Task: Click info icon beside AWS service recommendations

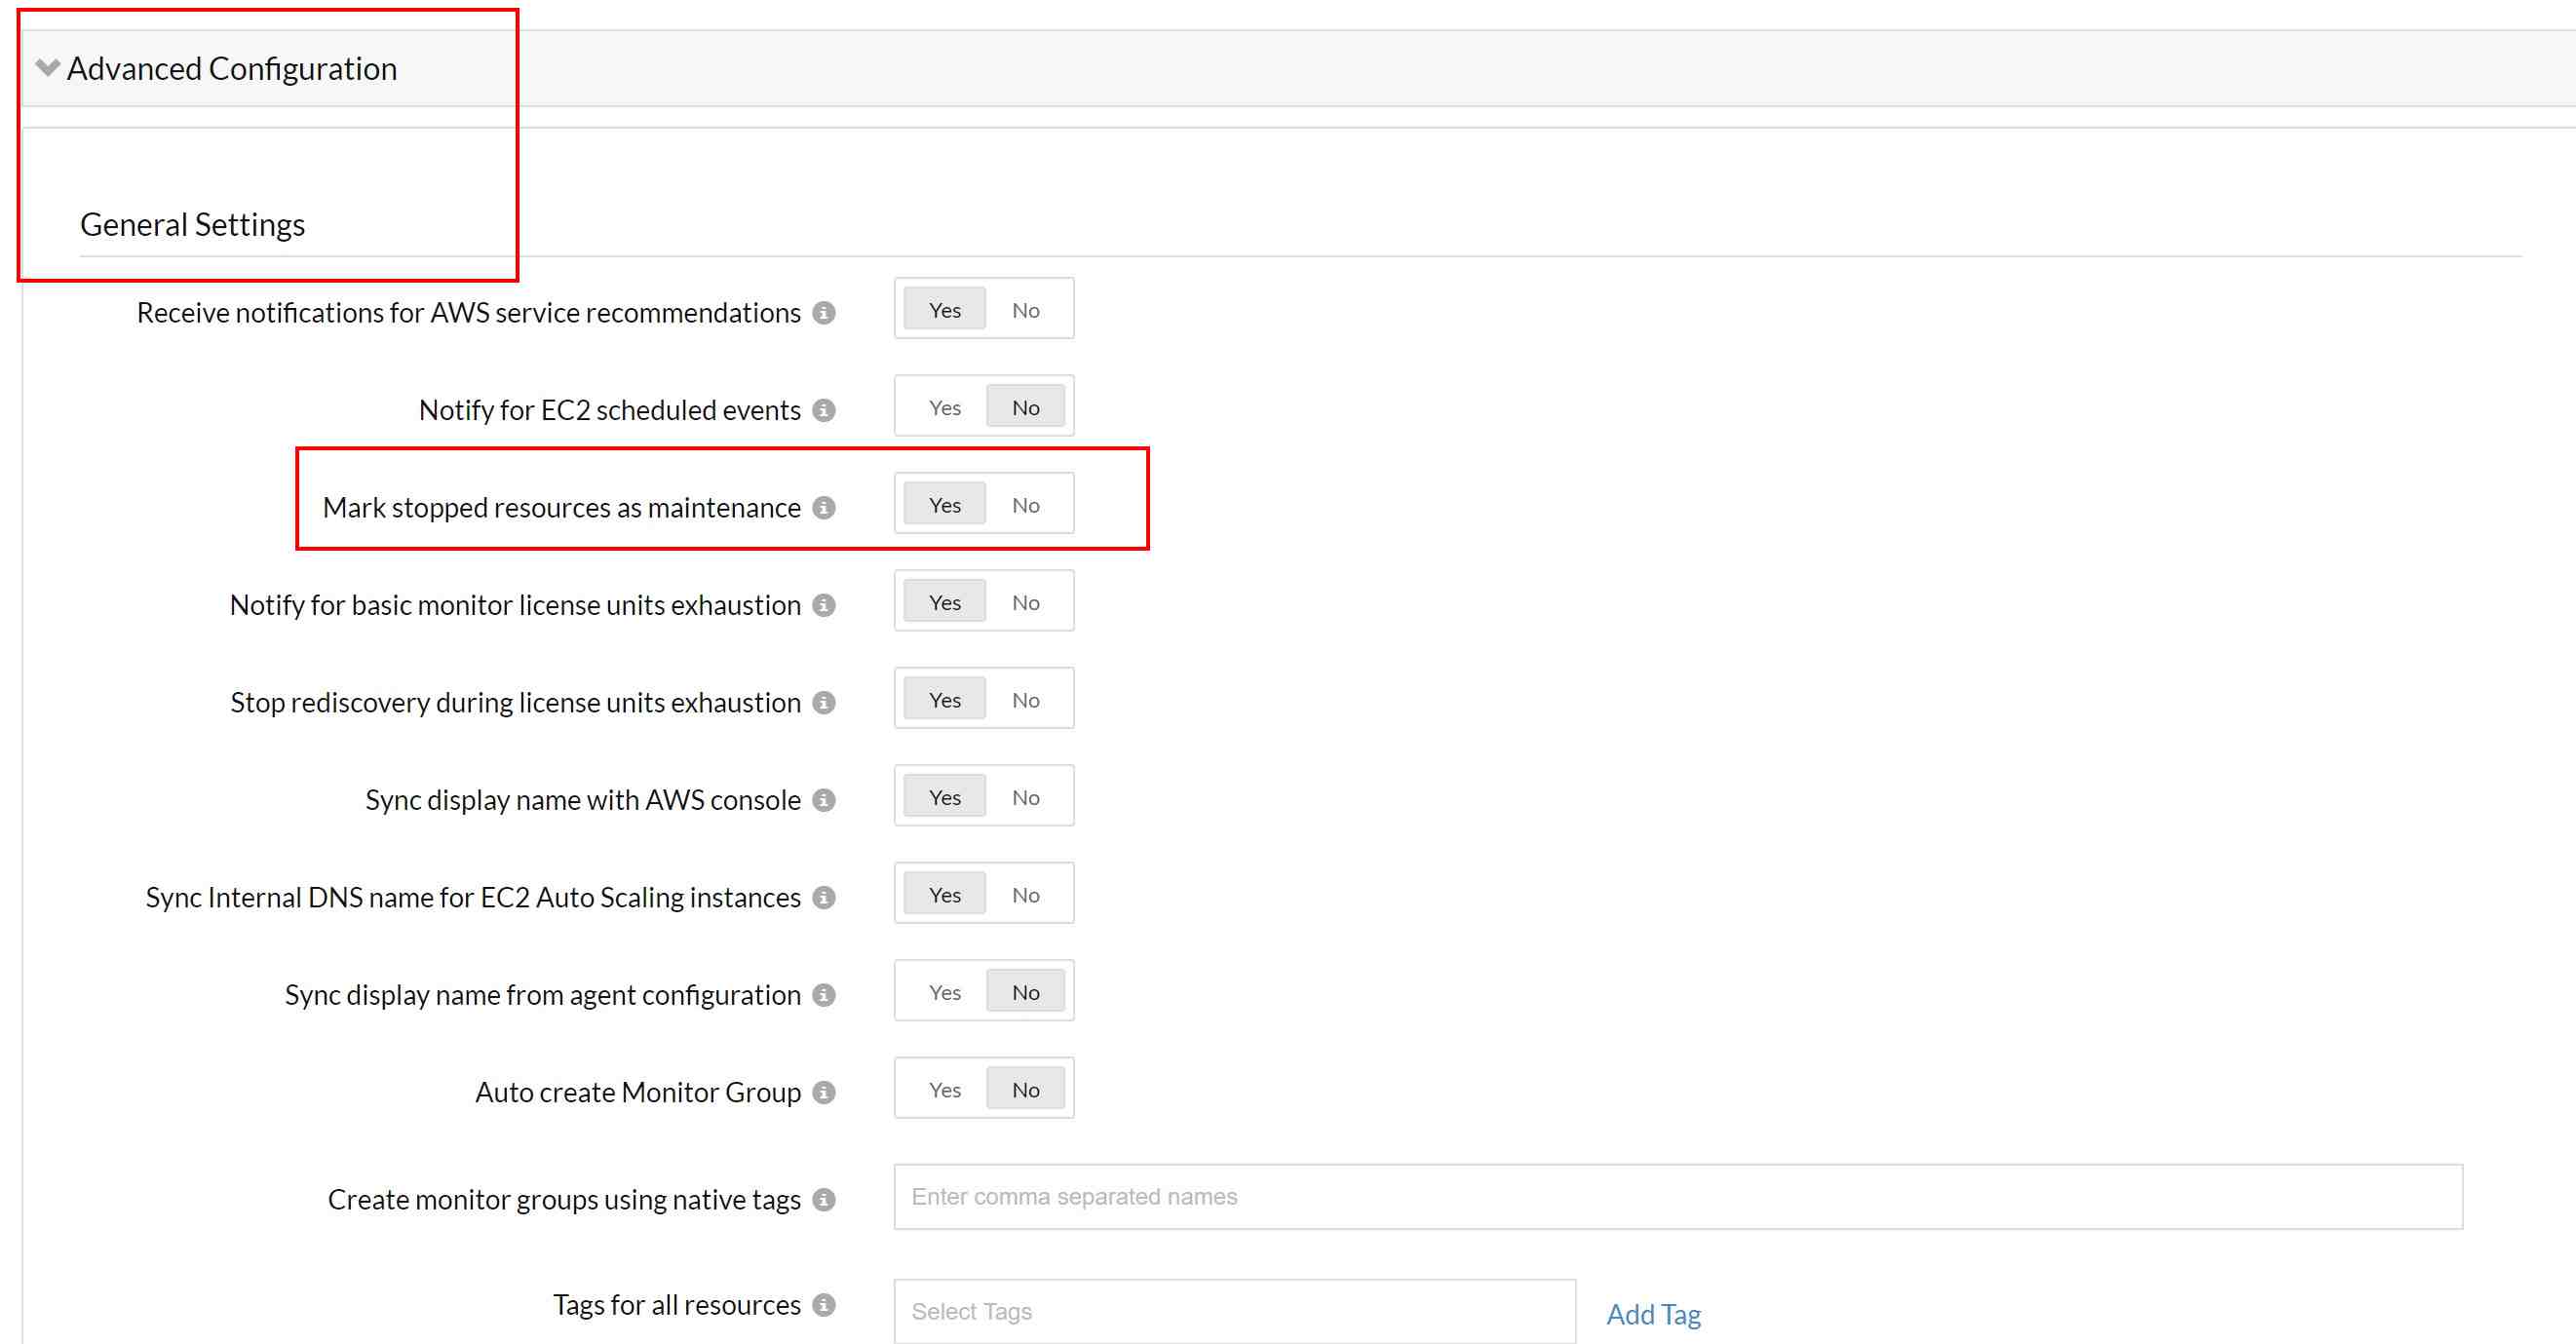Action: (824, 313)
